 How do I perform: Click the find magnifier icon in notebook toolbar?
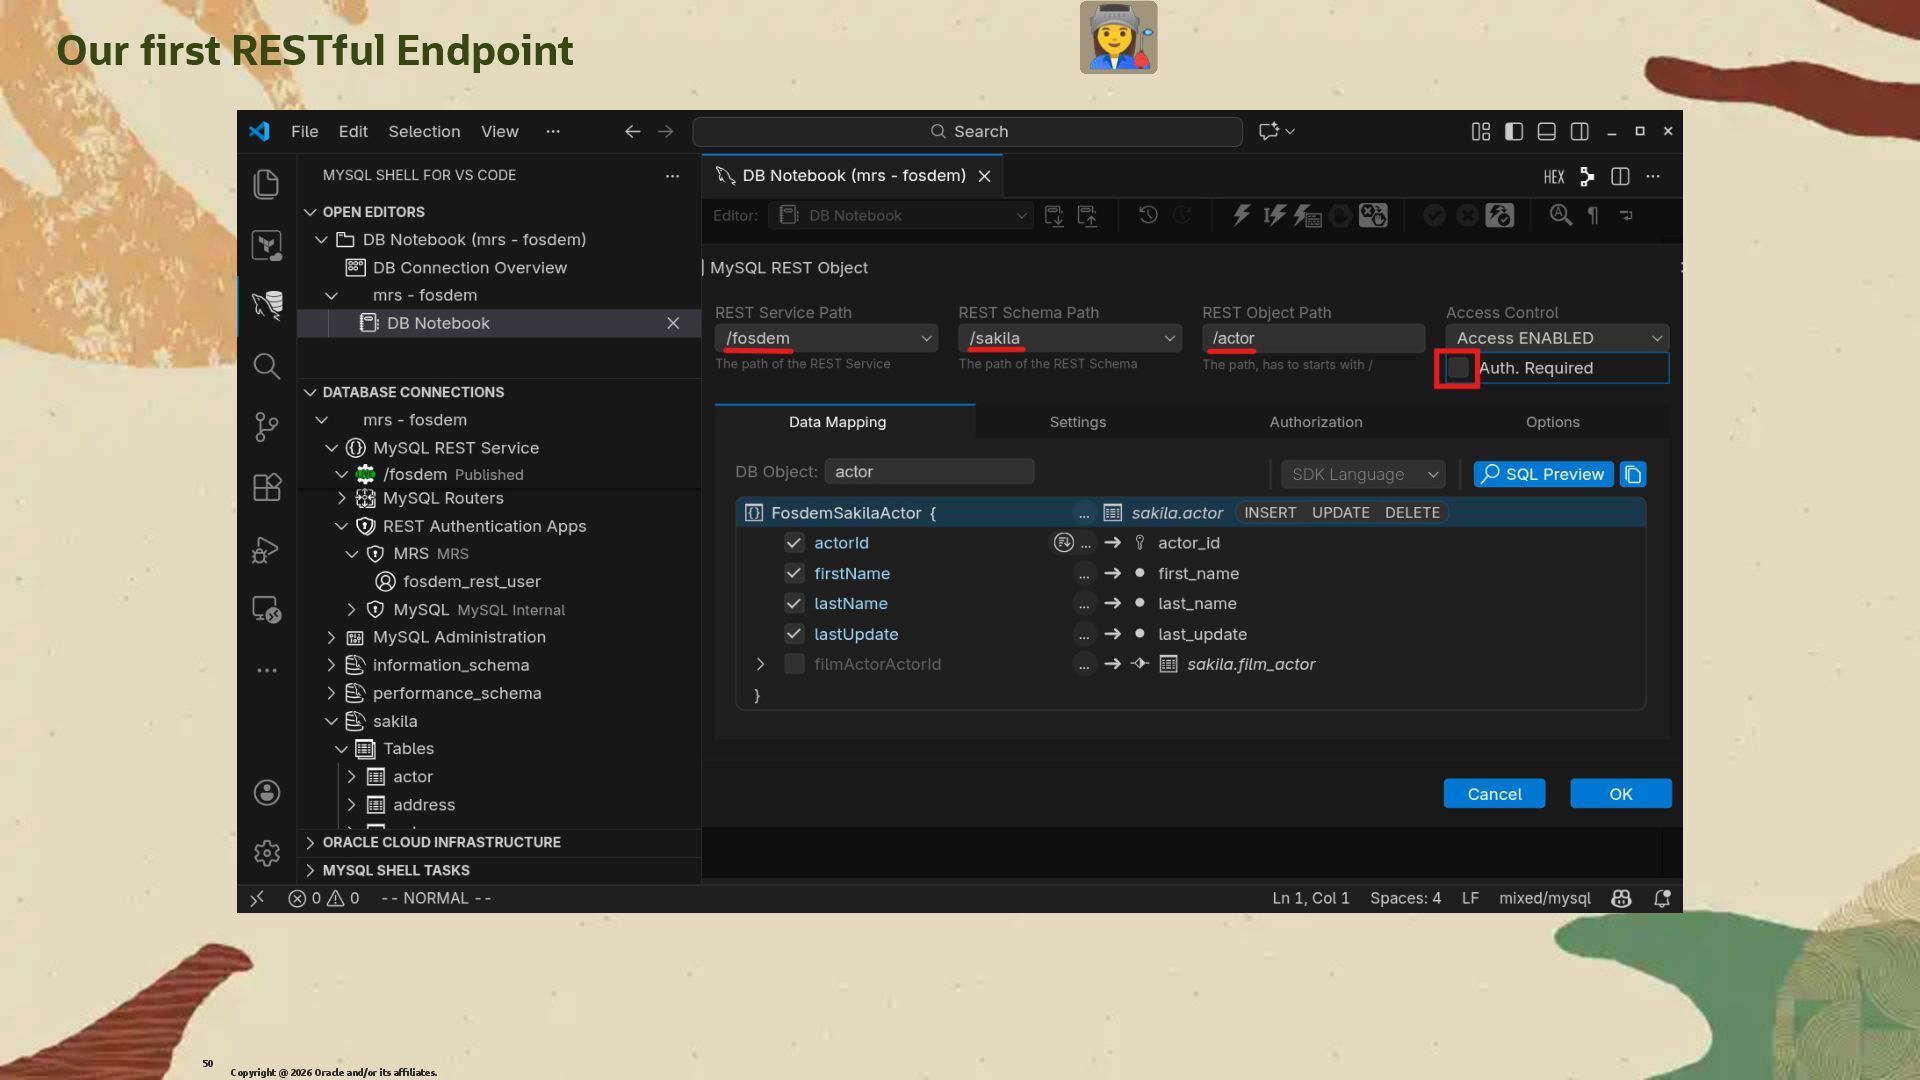click(1560, 215)
